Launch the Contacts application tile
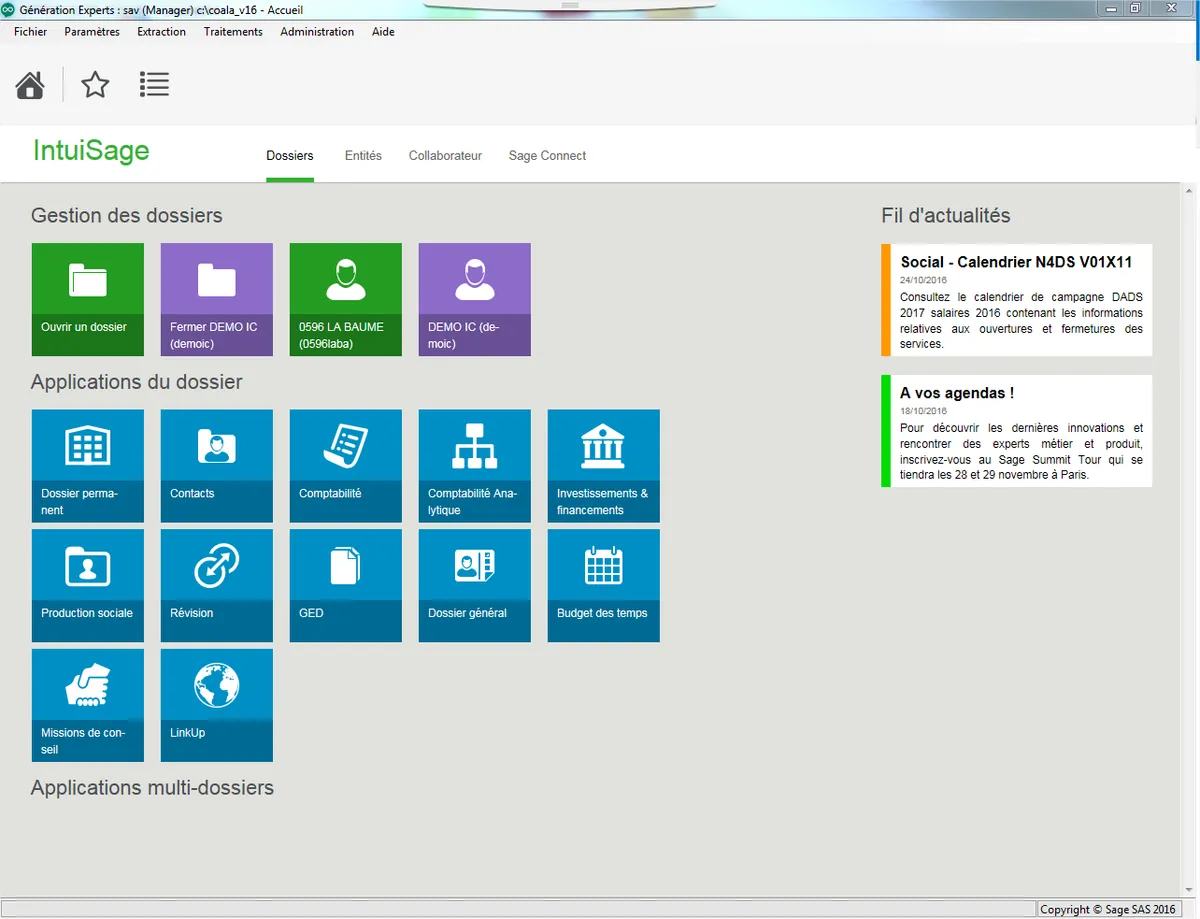 coord(217,466)
